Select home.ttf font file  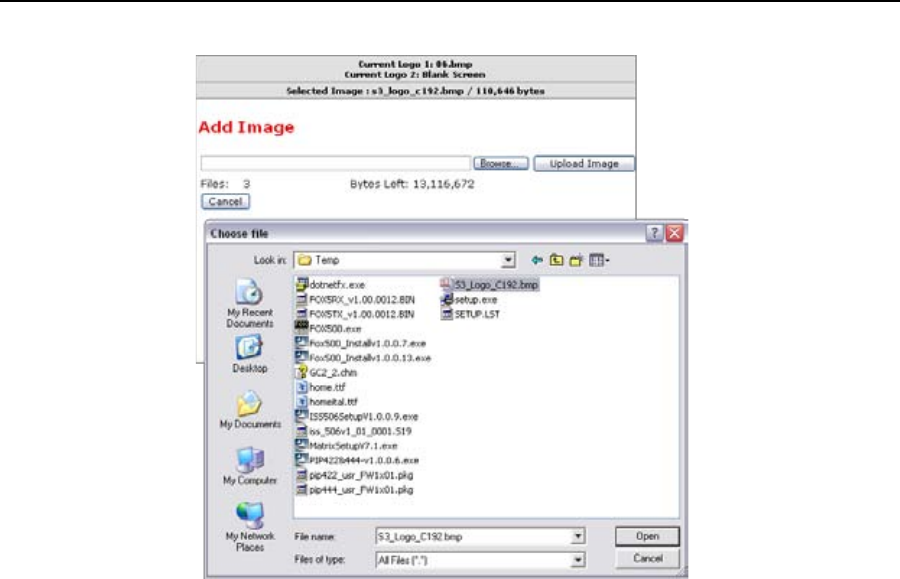321,387
